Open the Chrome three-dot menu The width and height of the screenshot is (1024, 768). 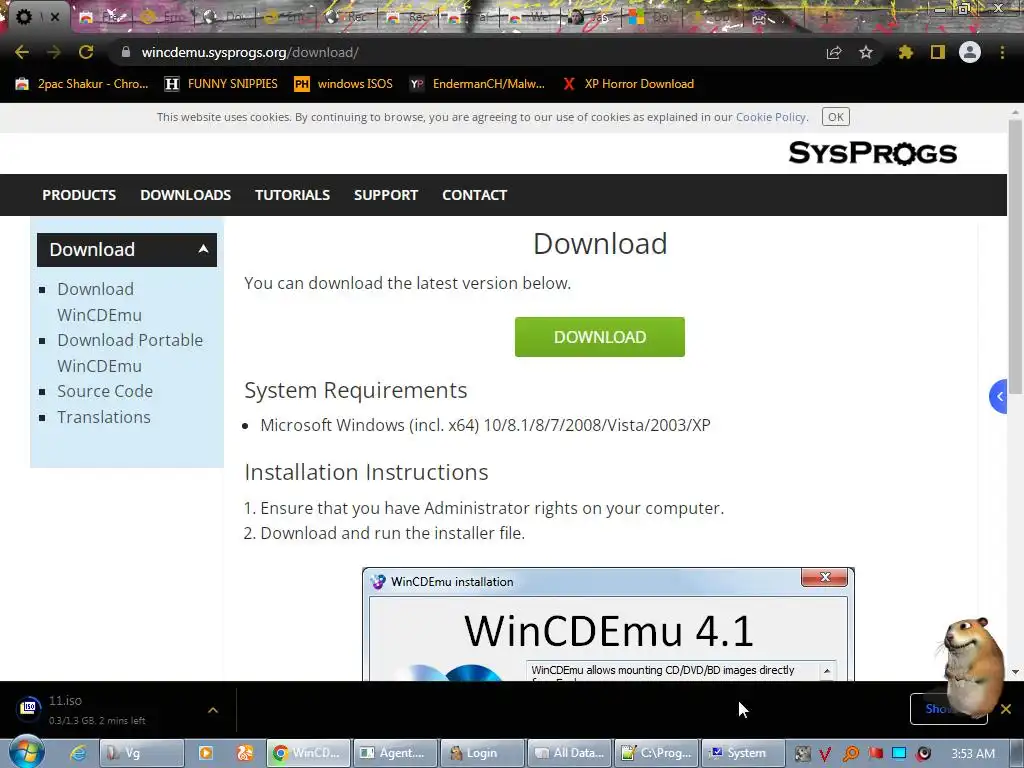[x=1002, y=52]
